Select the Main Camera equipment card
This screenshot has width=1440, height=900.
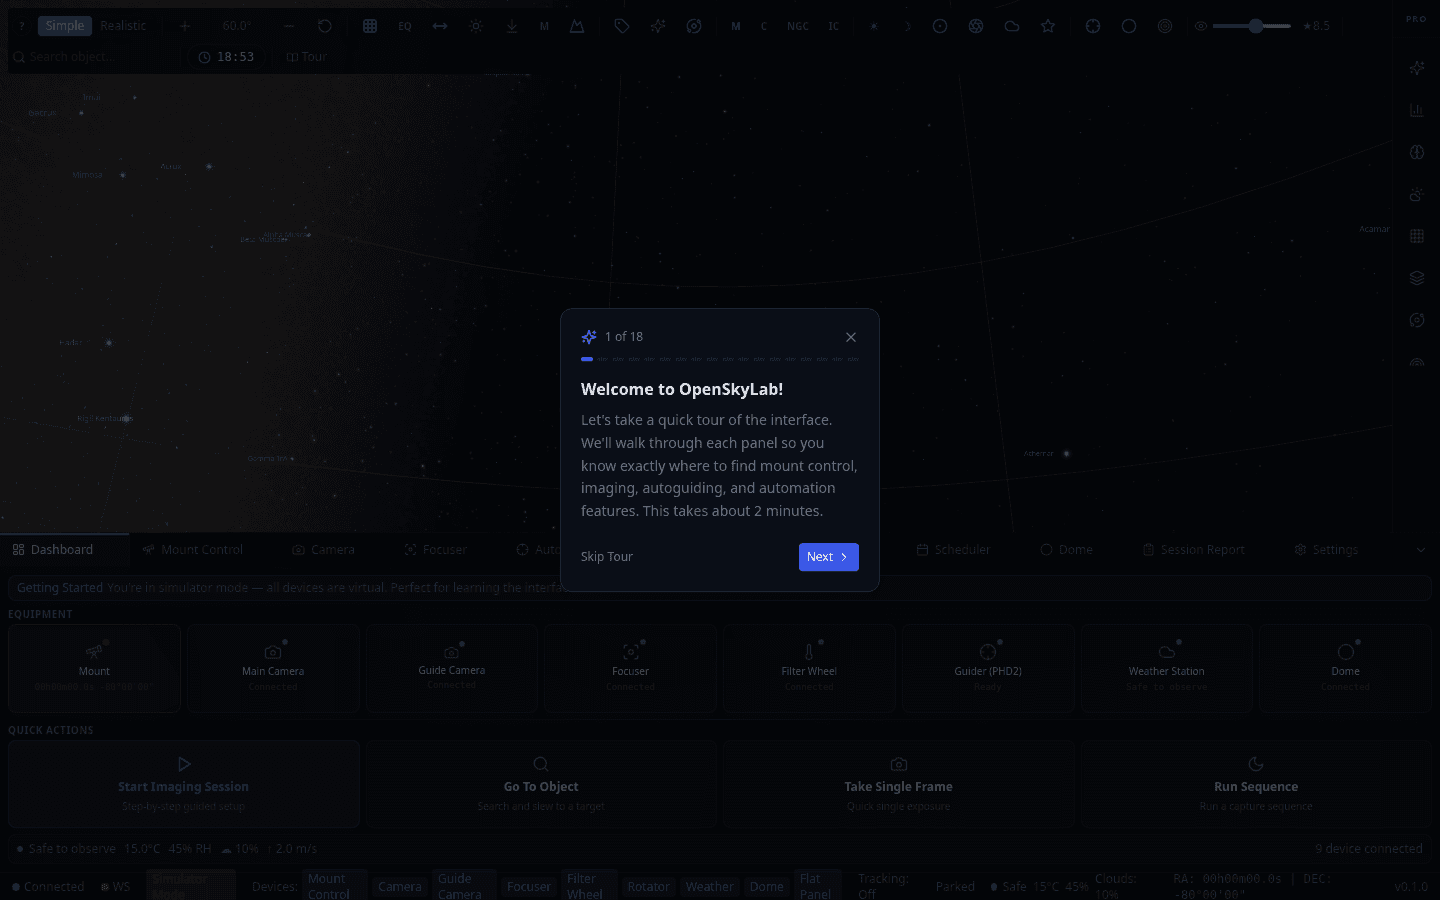(x=273, y=668)
